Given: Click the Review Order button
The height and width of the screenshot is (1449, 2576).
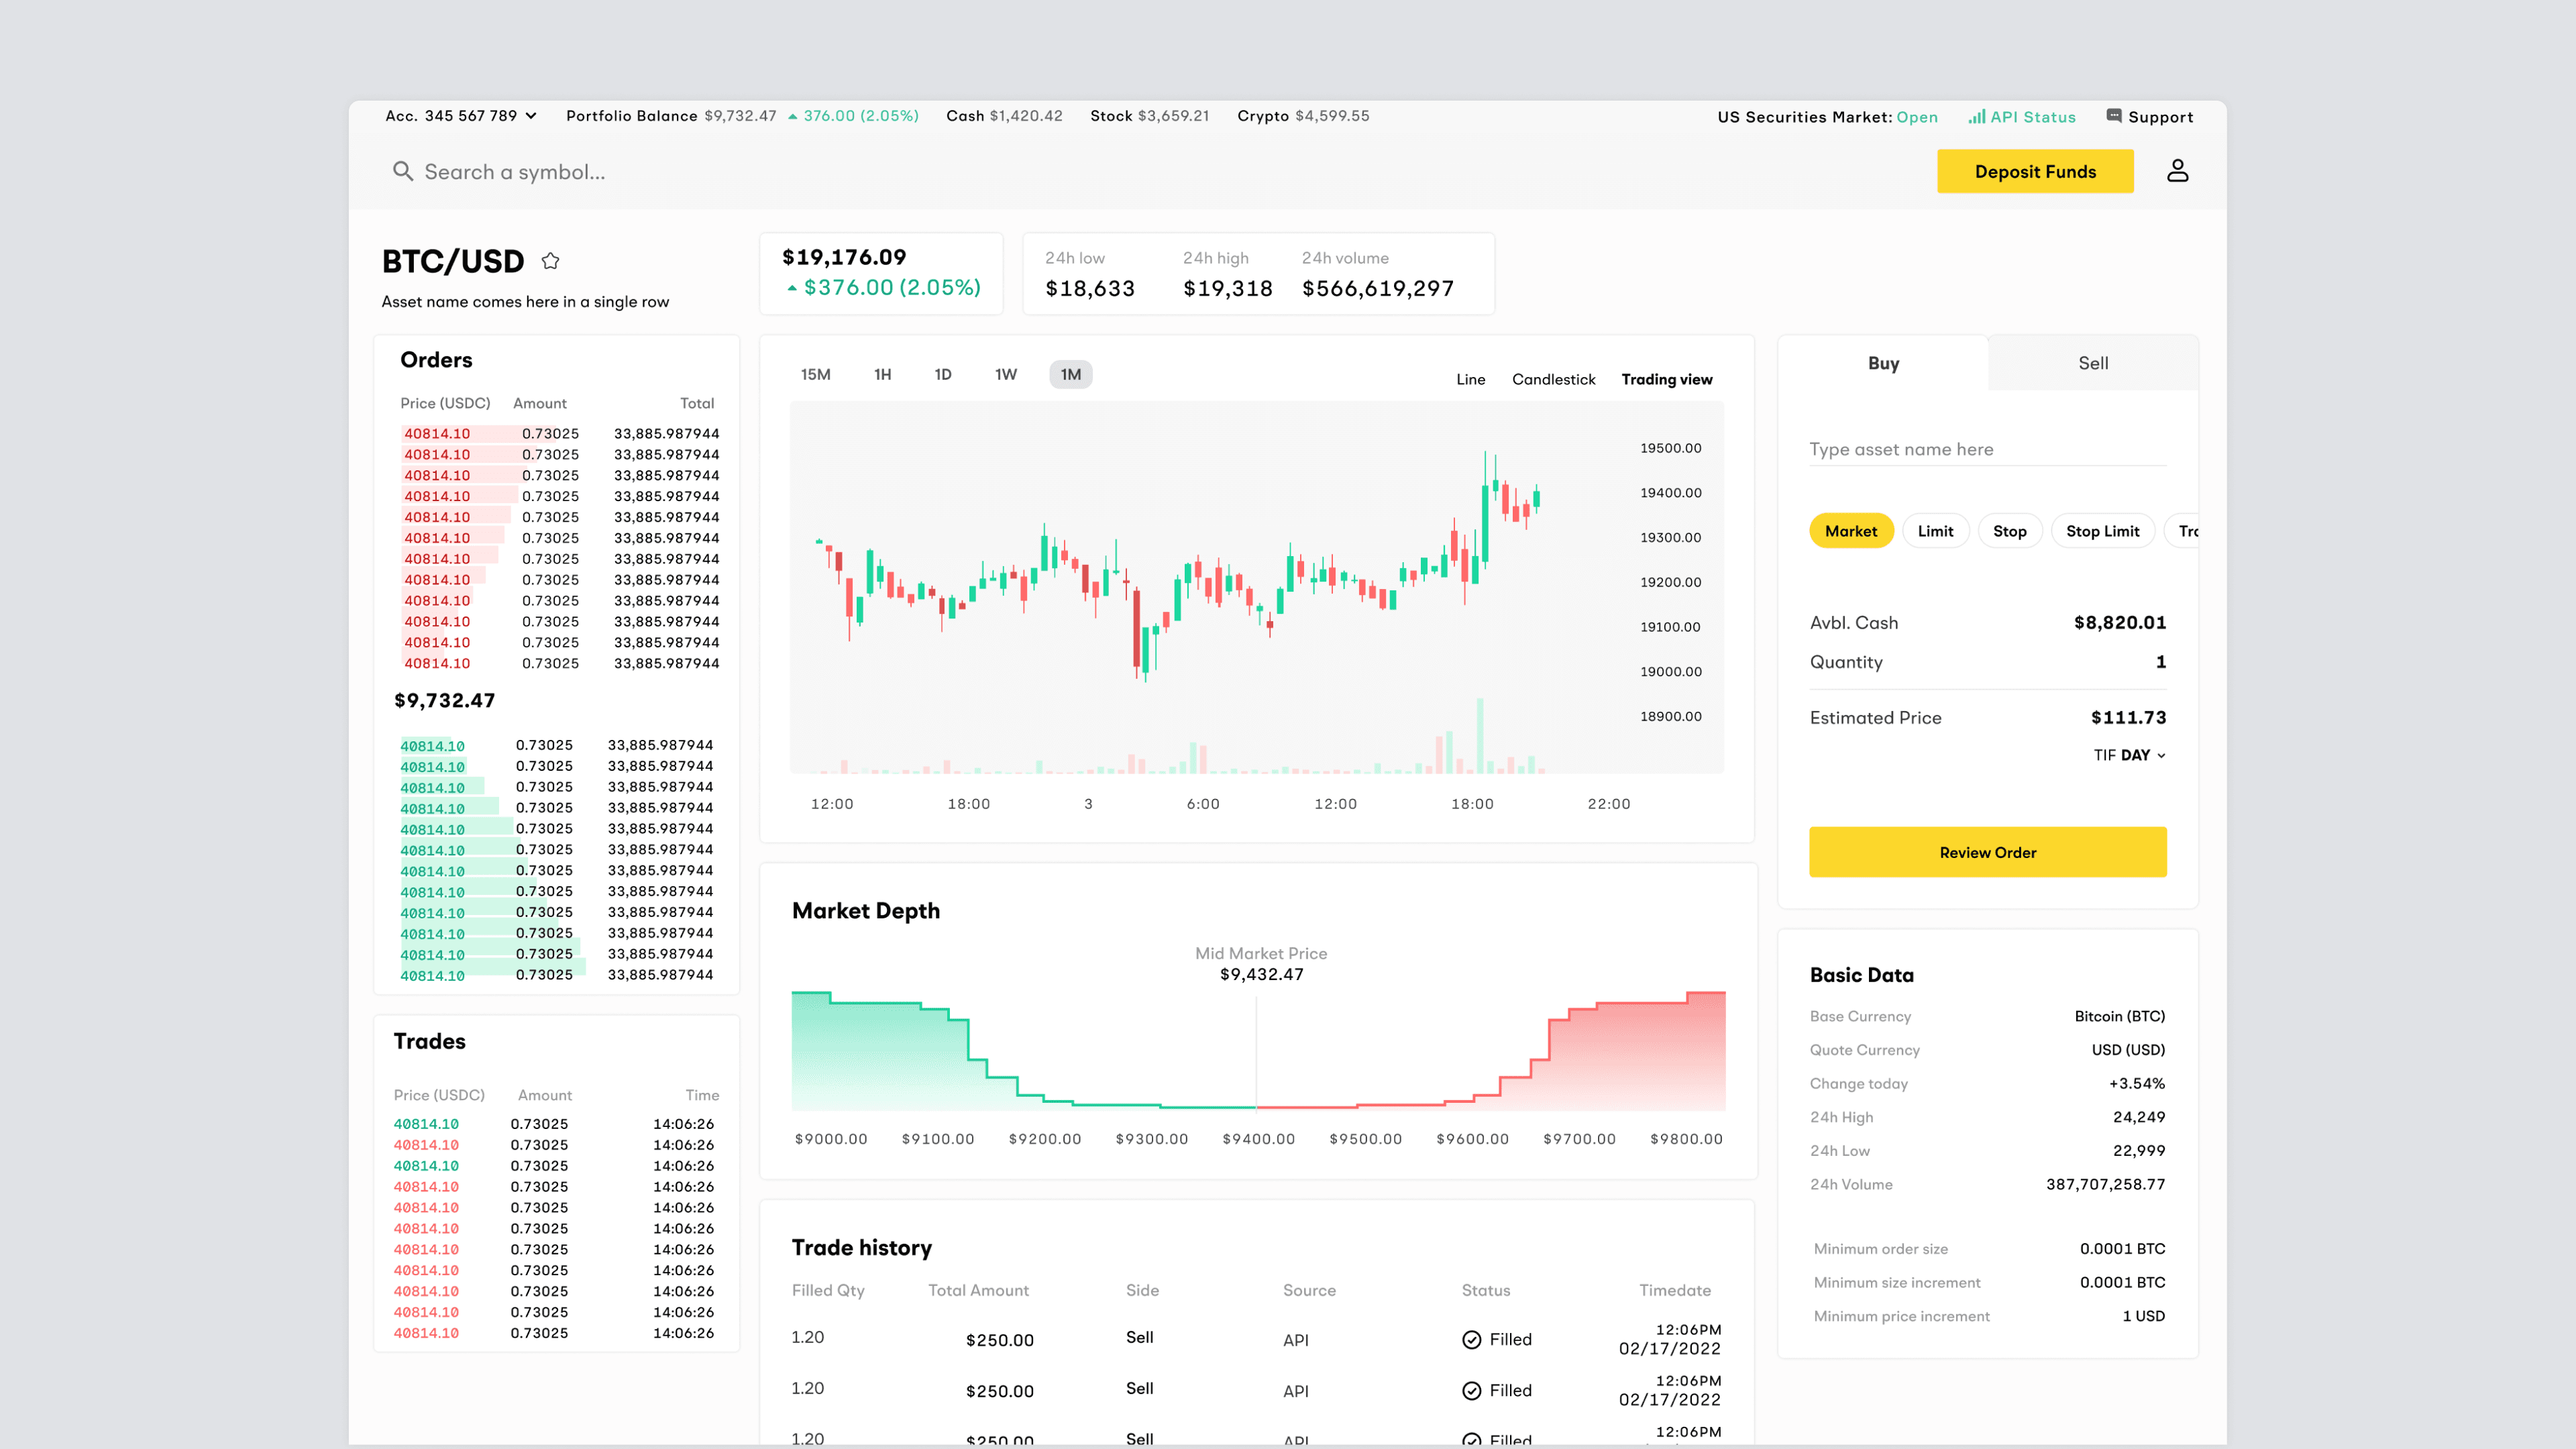Looking at the screenshot, I should [x=1987, y=852].
